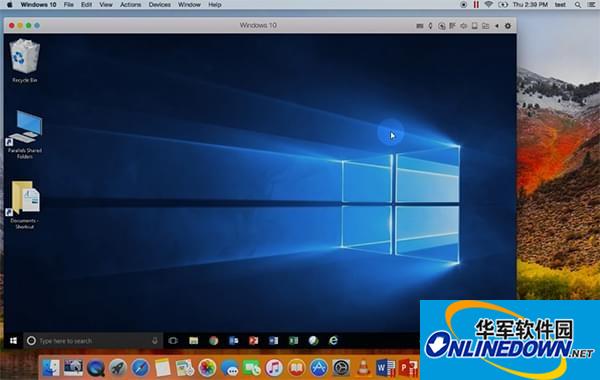Open Notes from the Dock
Viewport: 600px width, 380px height.
coord(163,368)
